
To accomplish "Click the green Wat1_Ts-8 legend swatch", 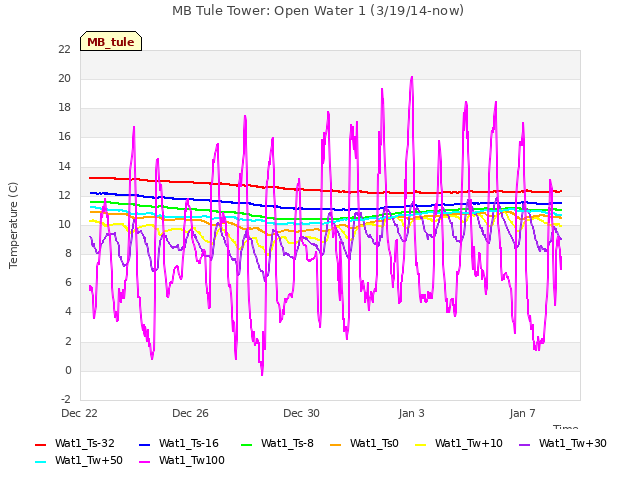I will 247,444.
